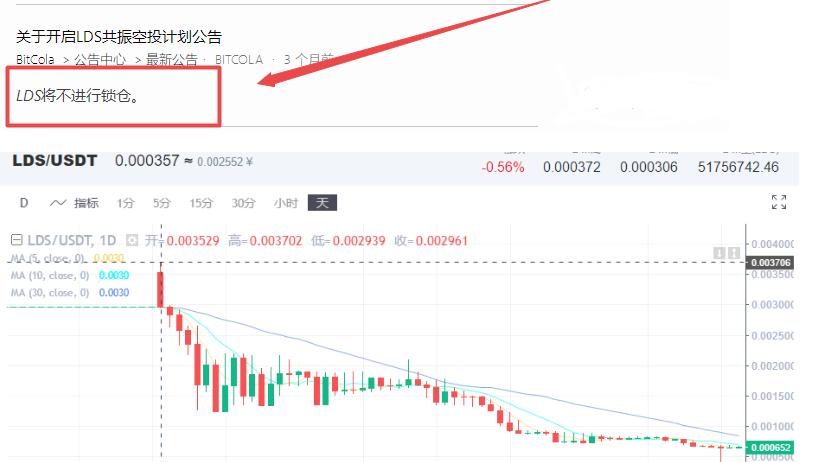Open the BitCola breadcrumb link
The width and height of the screenshot is (818, 462).
(35, 59)
